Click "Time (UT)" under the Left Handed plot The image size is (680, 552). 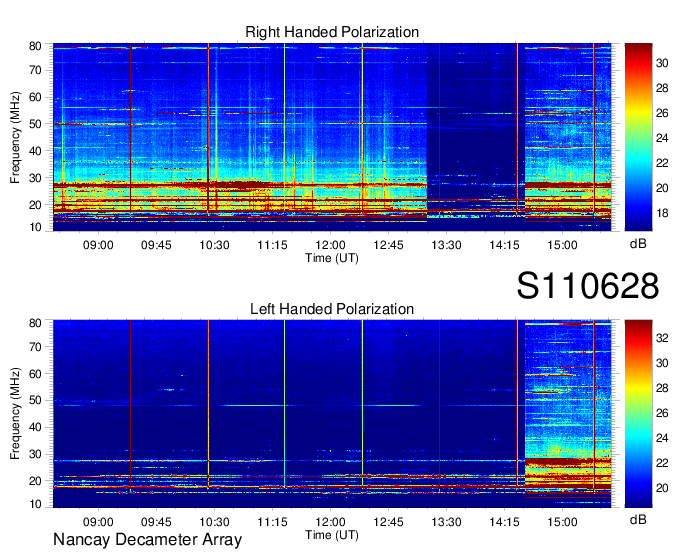[x=332, y=535]
